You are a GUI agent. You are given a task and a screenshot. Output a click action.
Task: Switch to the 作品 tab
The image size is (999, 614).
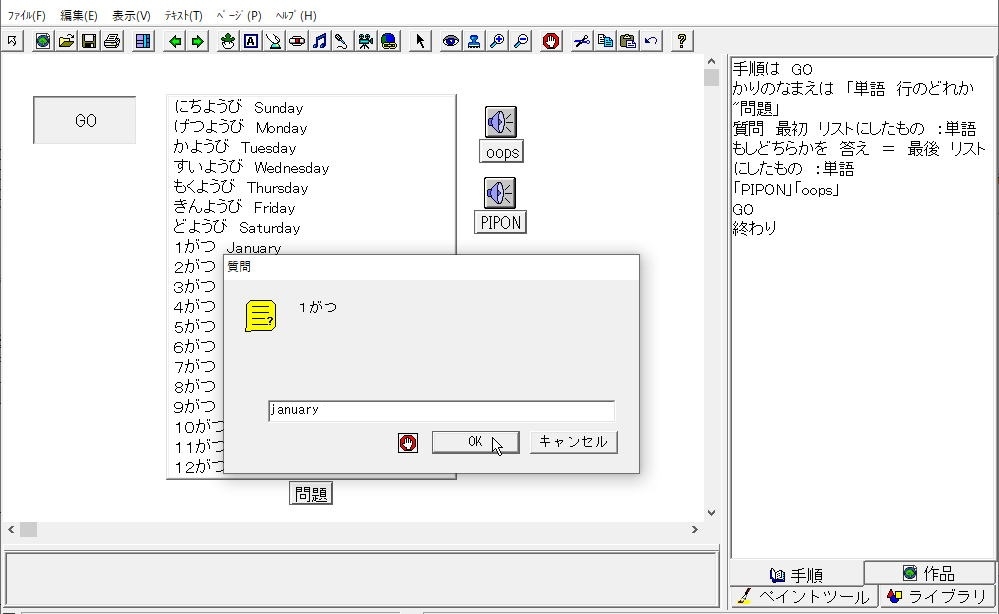tap(929, 573)
